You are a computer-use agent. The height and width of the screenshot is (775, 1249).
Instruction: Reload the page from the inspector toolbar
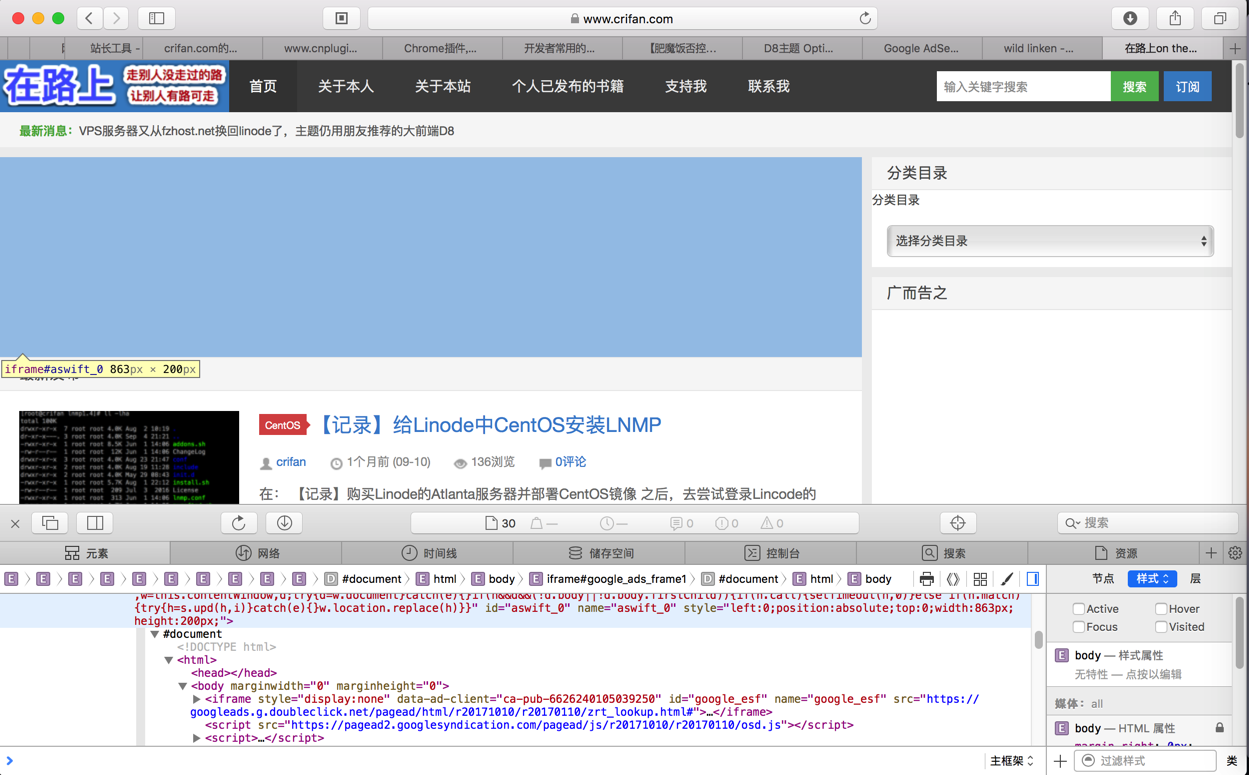238,523
